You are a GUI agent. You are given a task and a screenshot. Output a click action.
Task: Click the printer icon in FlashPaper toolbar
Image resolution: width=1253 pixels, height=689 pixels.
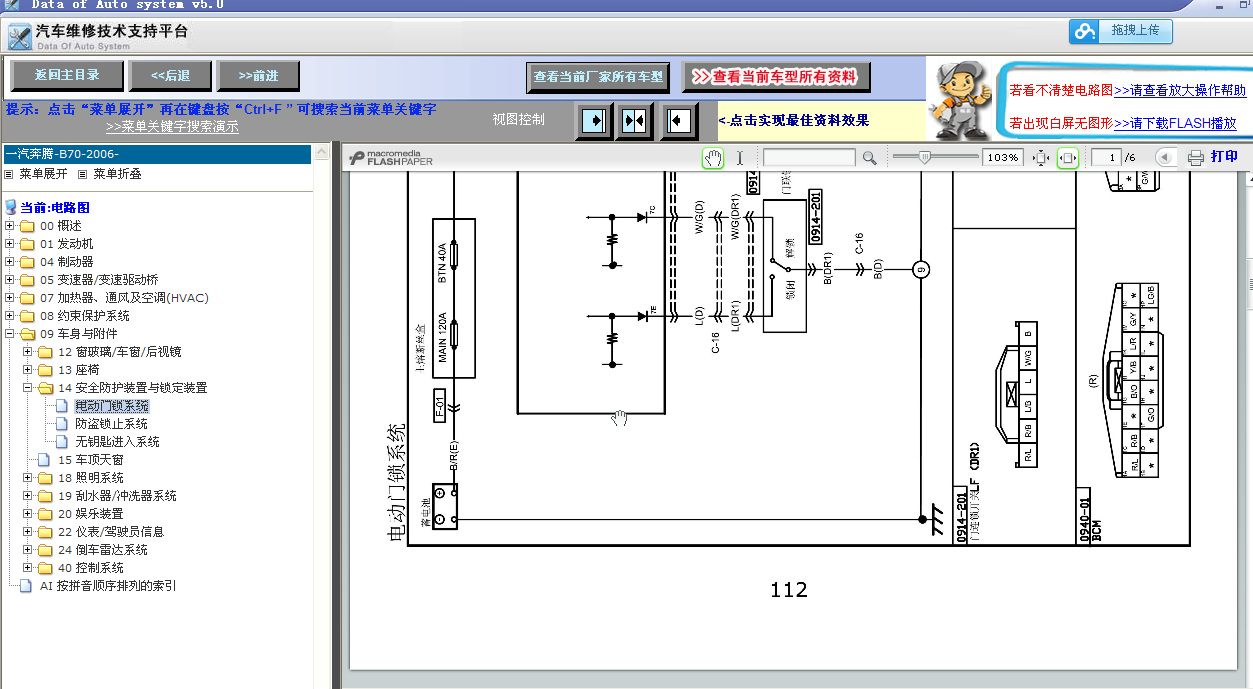click(x=1196, y=157)
